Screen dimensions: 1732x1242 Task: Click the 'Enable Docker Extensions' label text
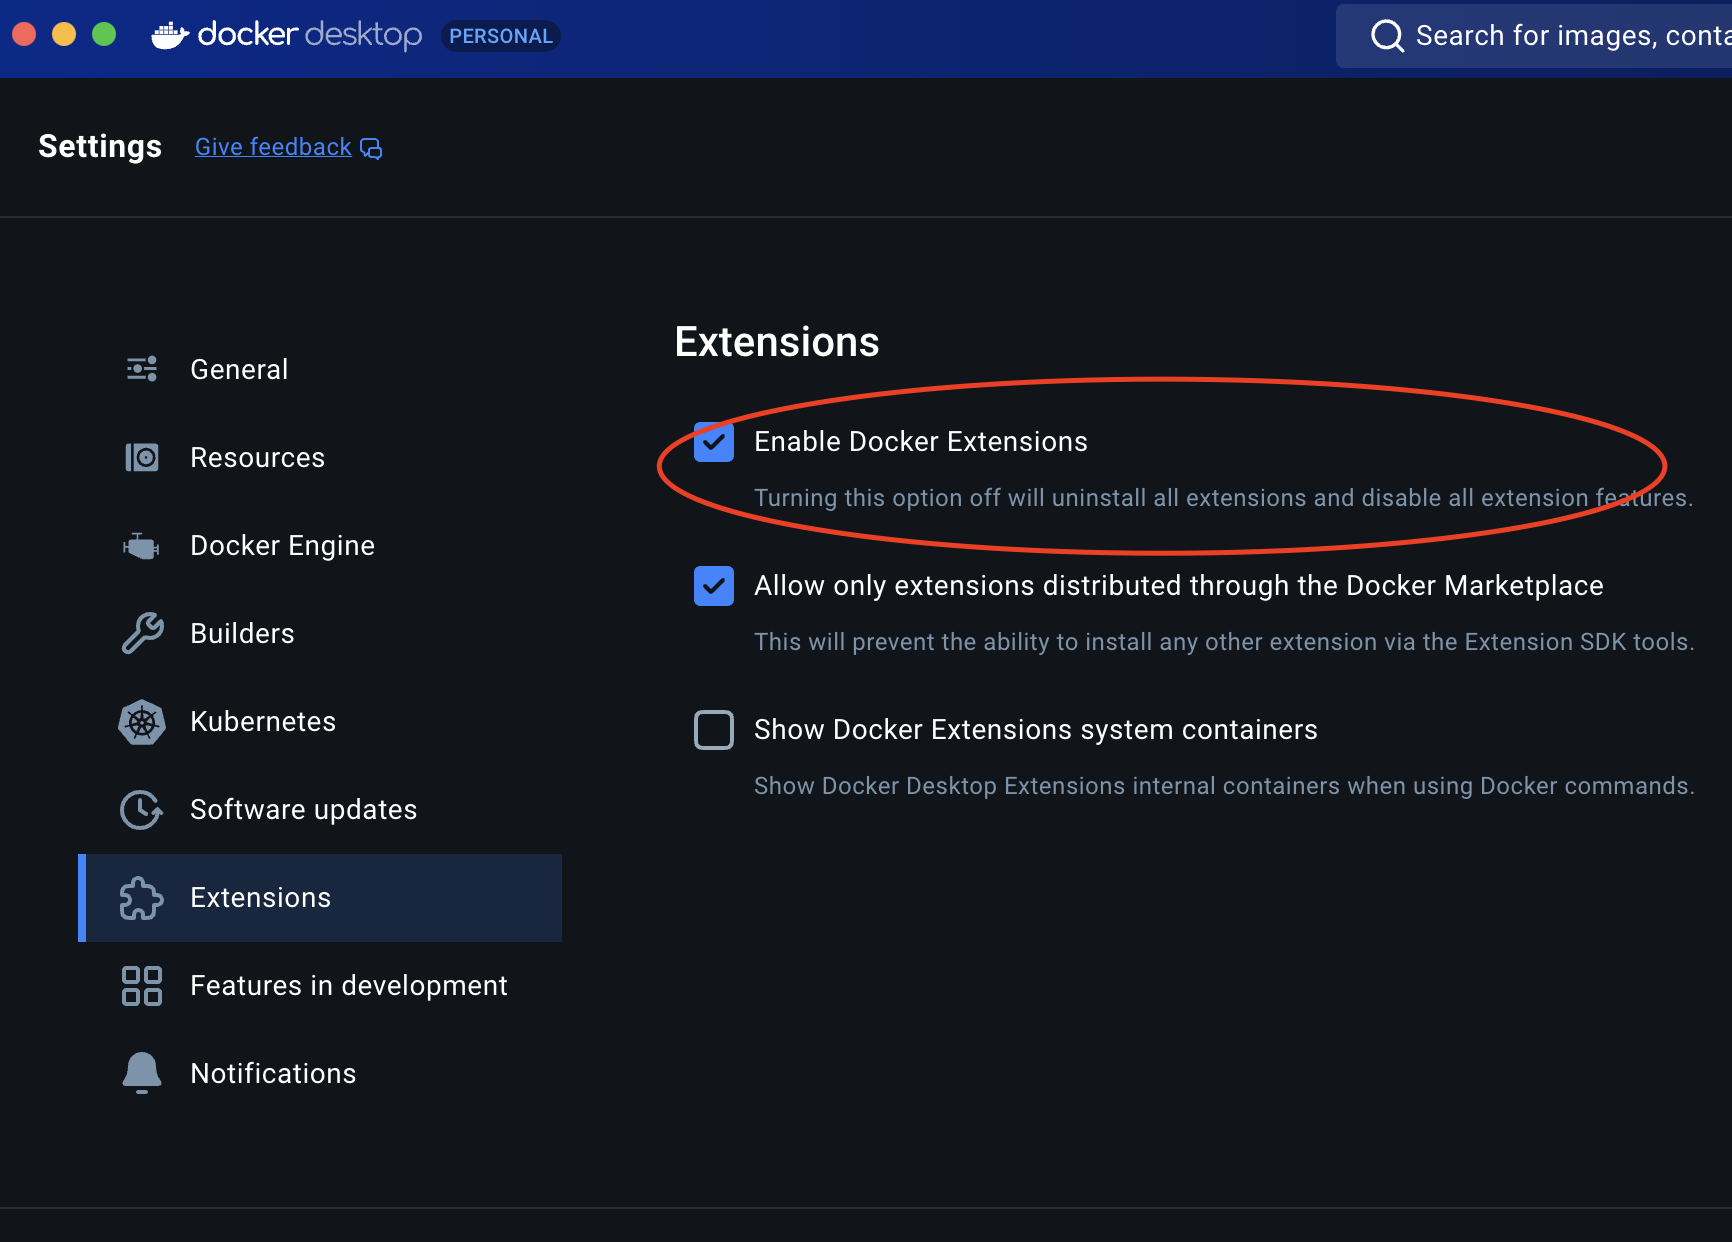pos(920,442)
